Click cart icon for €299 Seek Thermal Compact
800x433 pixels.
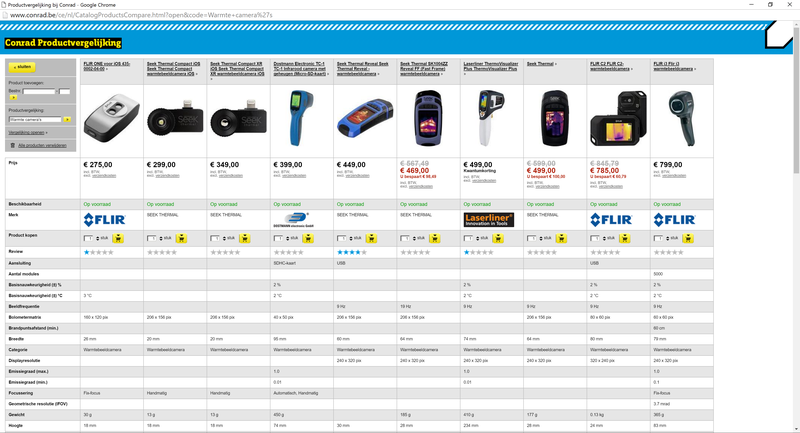pyautogui.click(x=181, y=239)
